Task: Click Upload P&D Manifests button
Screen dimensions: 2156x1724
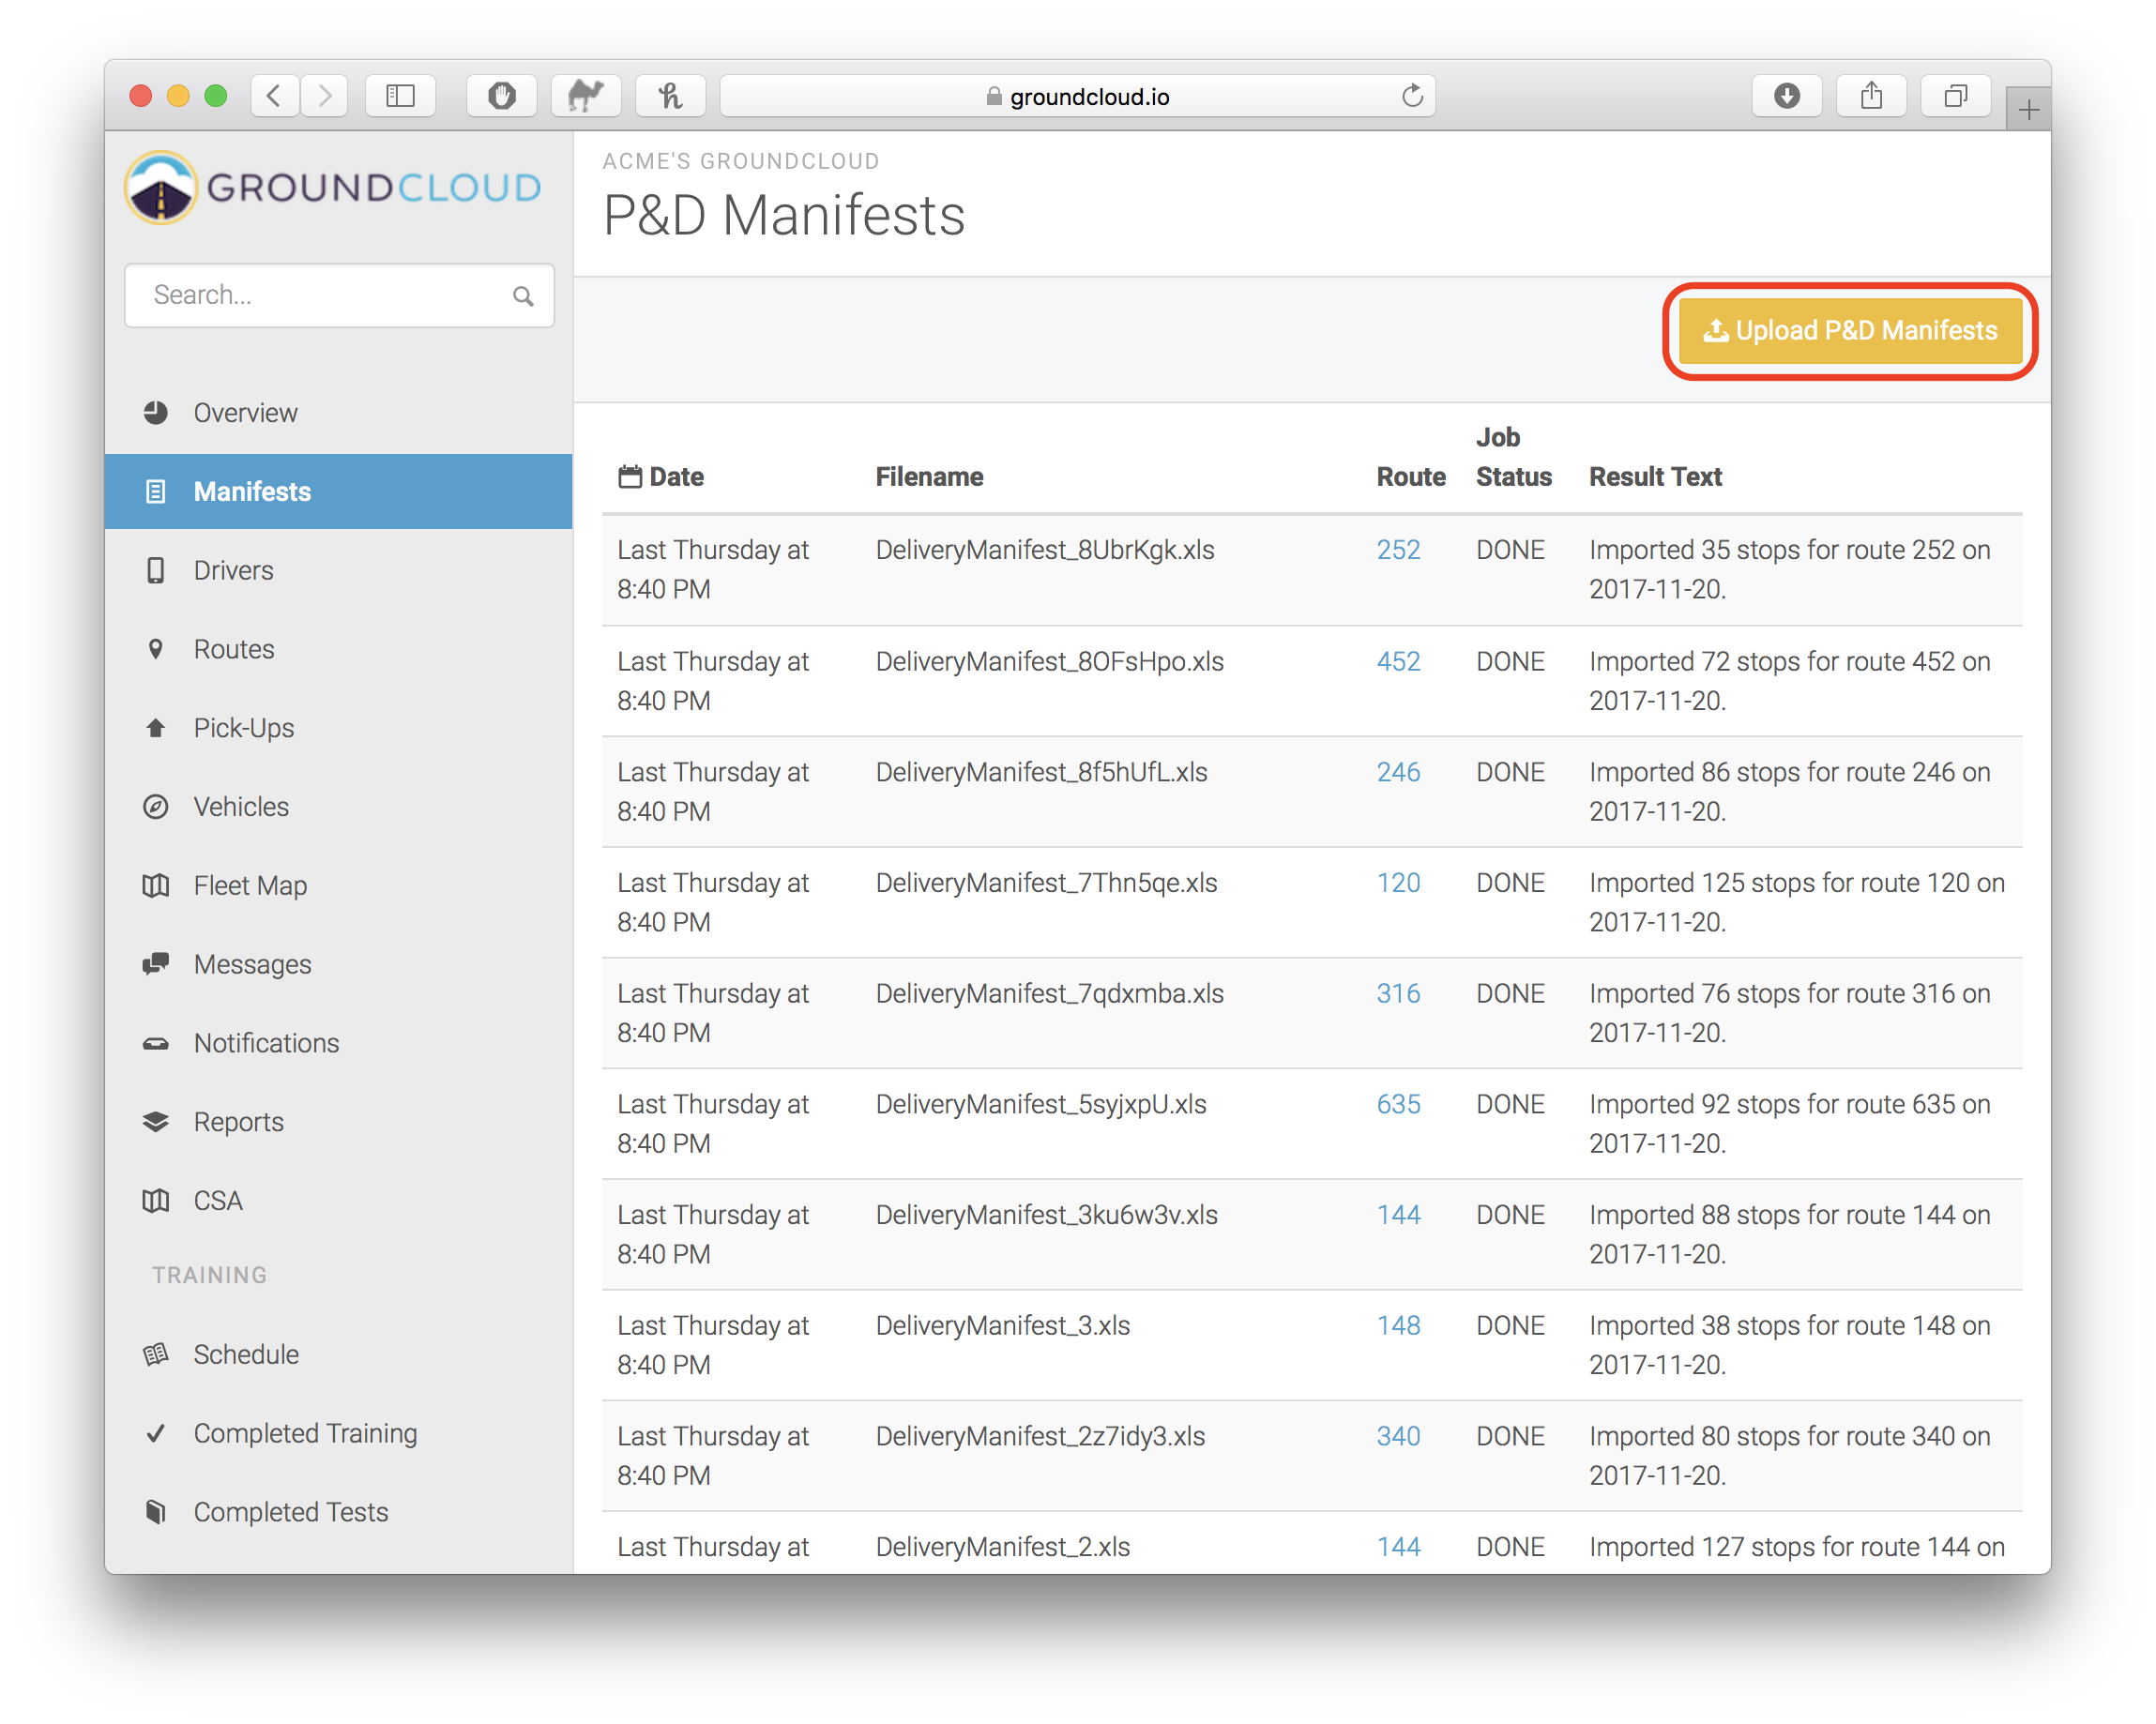Action: click(x=1850, y=331)
